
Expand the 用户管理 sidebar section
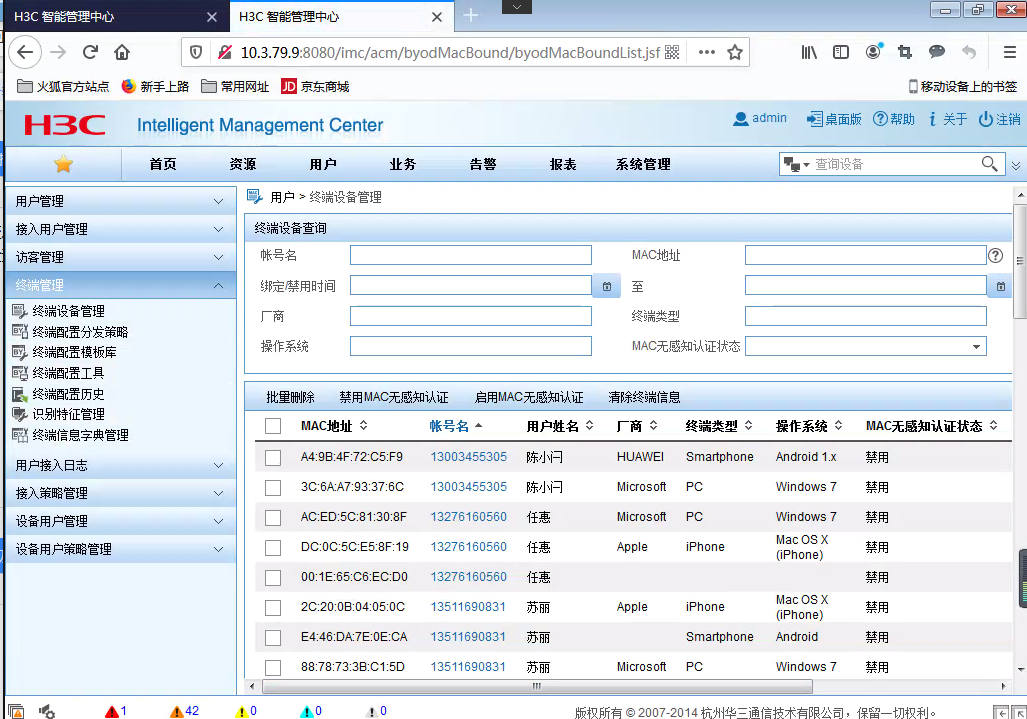[120, 201]
